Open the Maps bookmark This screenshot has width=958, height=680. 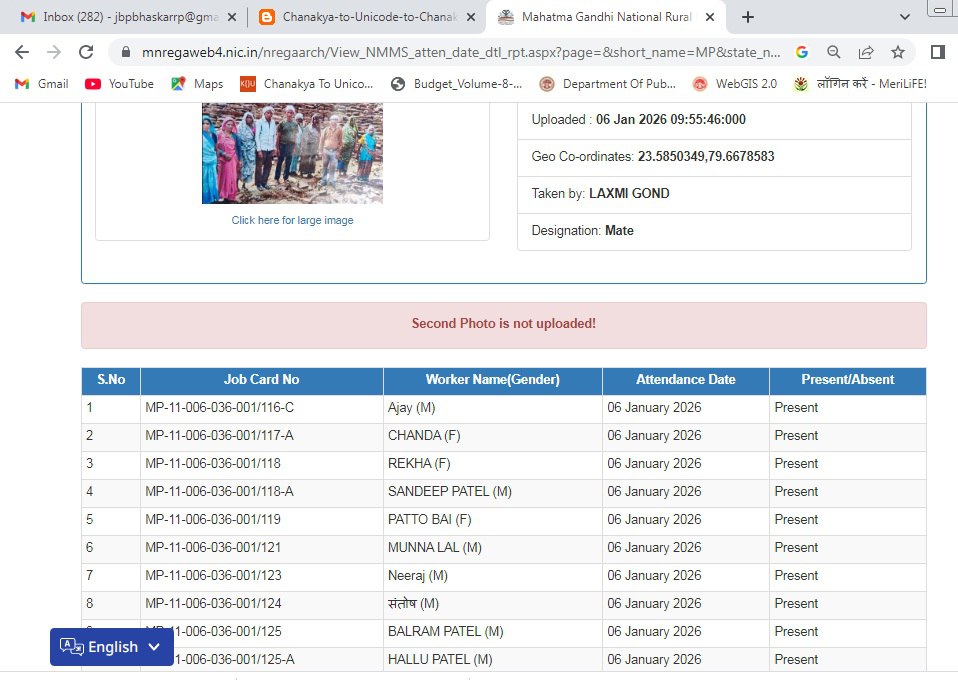click(197, 84)
